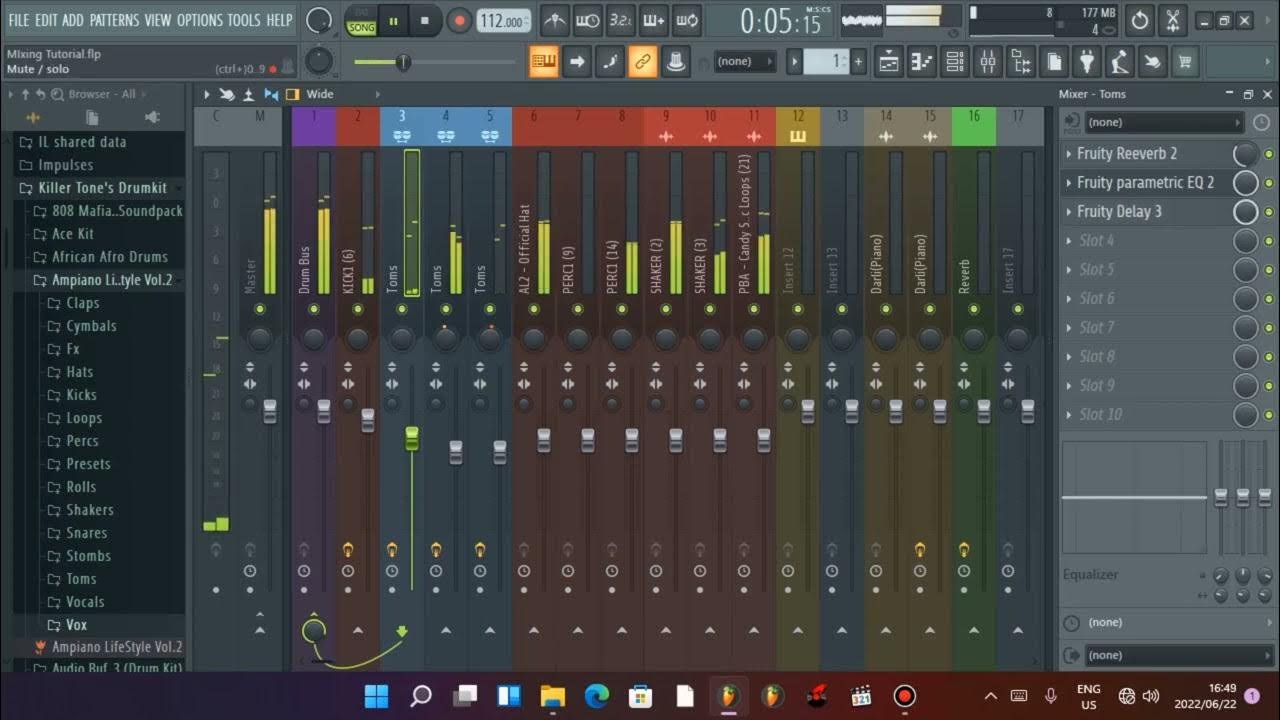The width and height of the screenshot is (1280, 720).
Task: Open the Claps folder in browser
Action: [x=83, y=303]
